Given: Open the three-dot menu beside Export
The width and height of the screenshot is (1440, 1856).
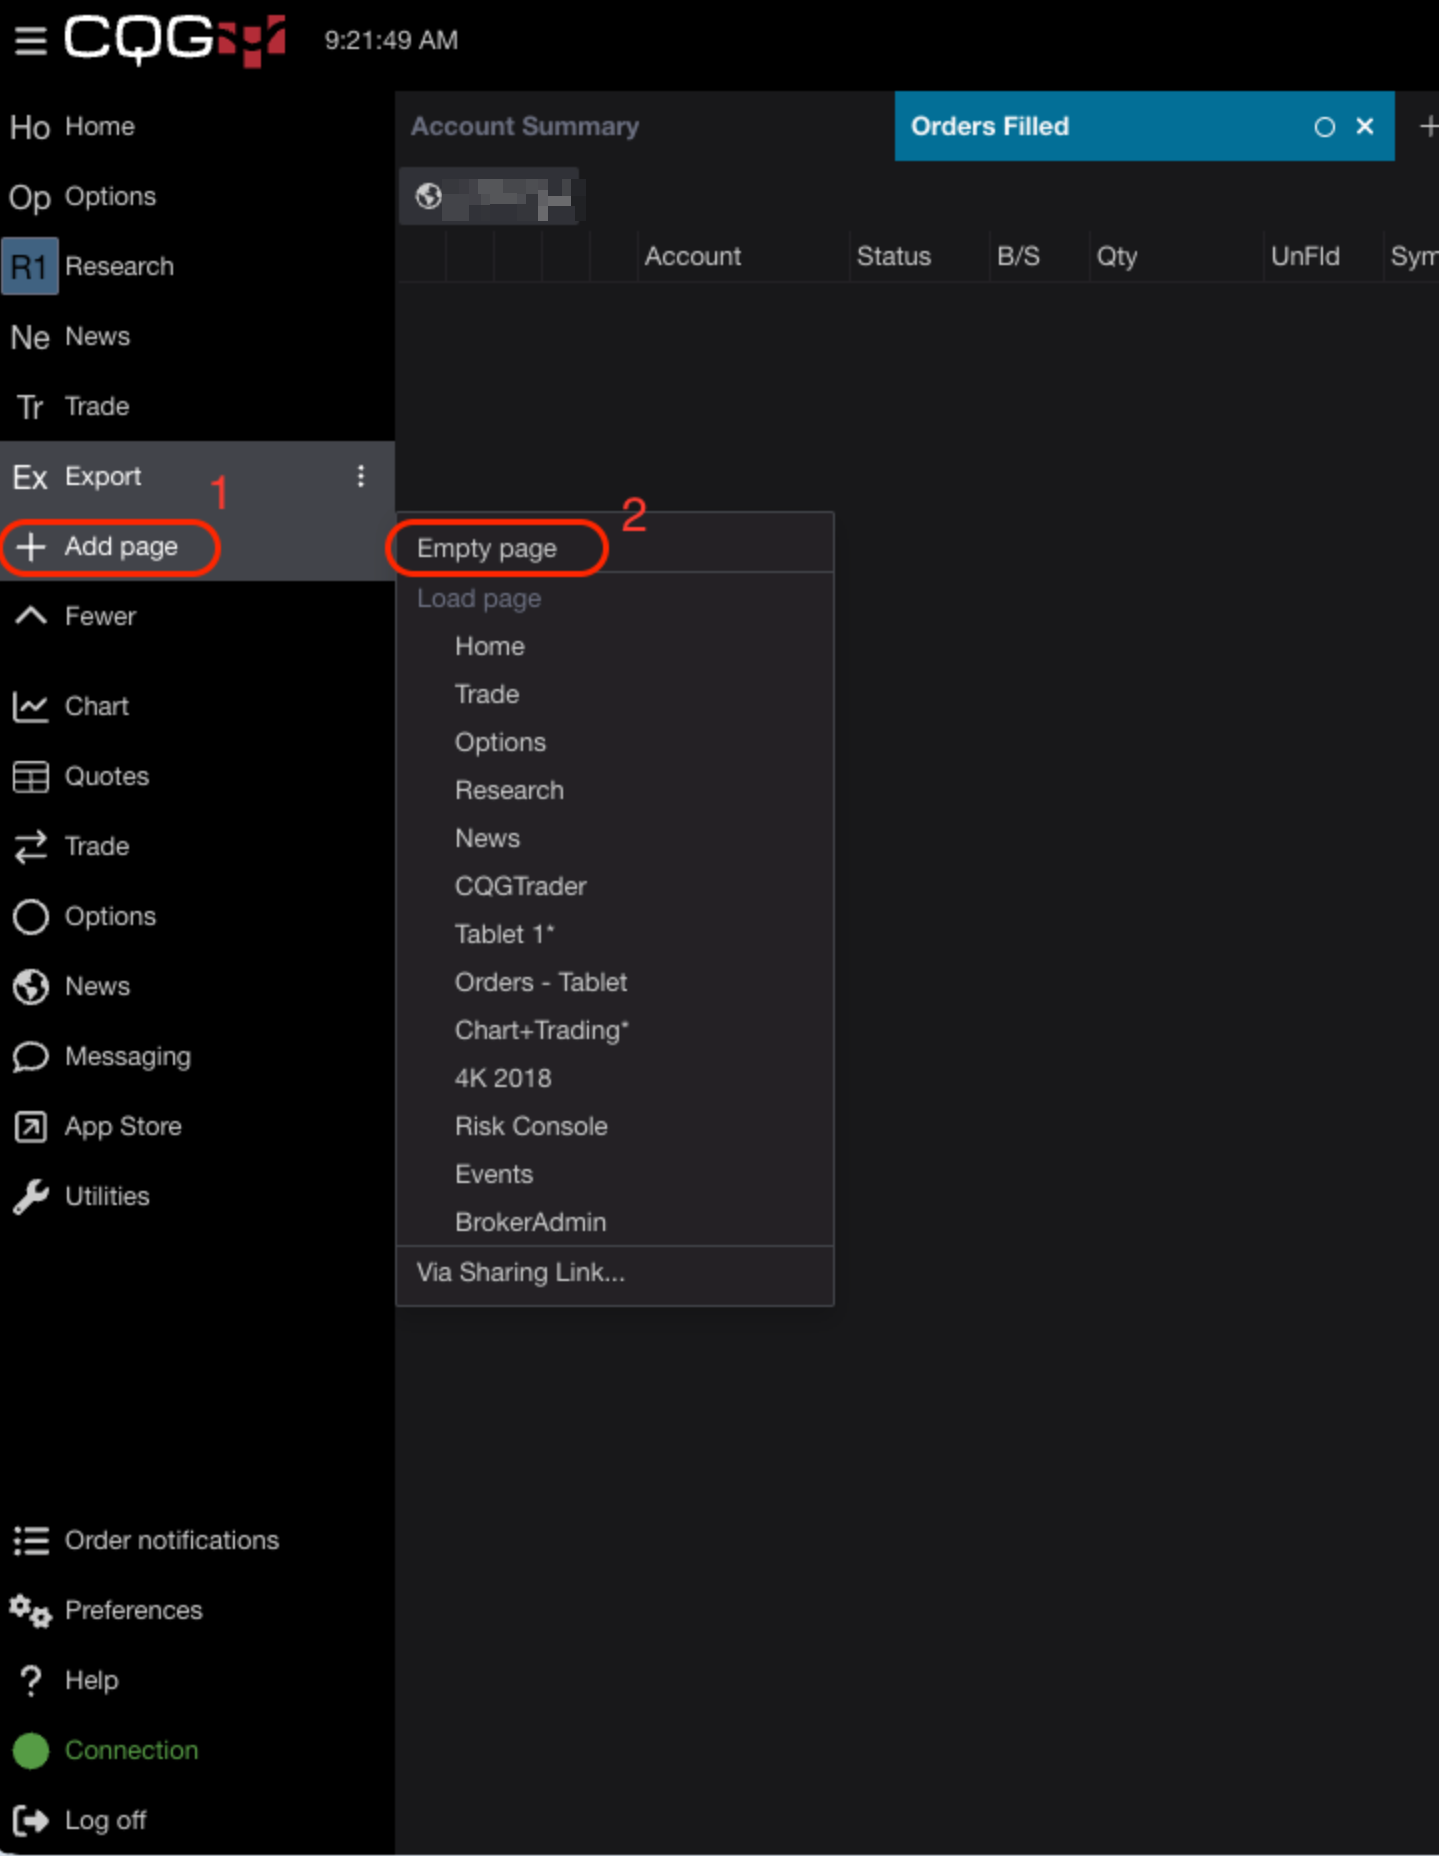Looking at the screenshot, I should pos(361,476).
